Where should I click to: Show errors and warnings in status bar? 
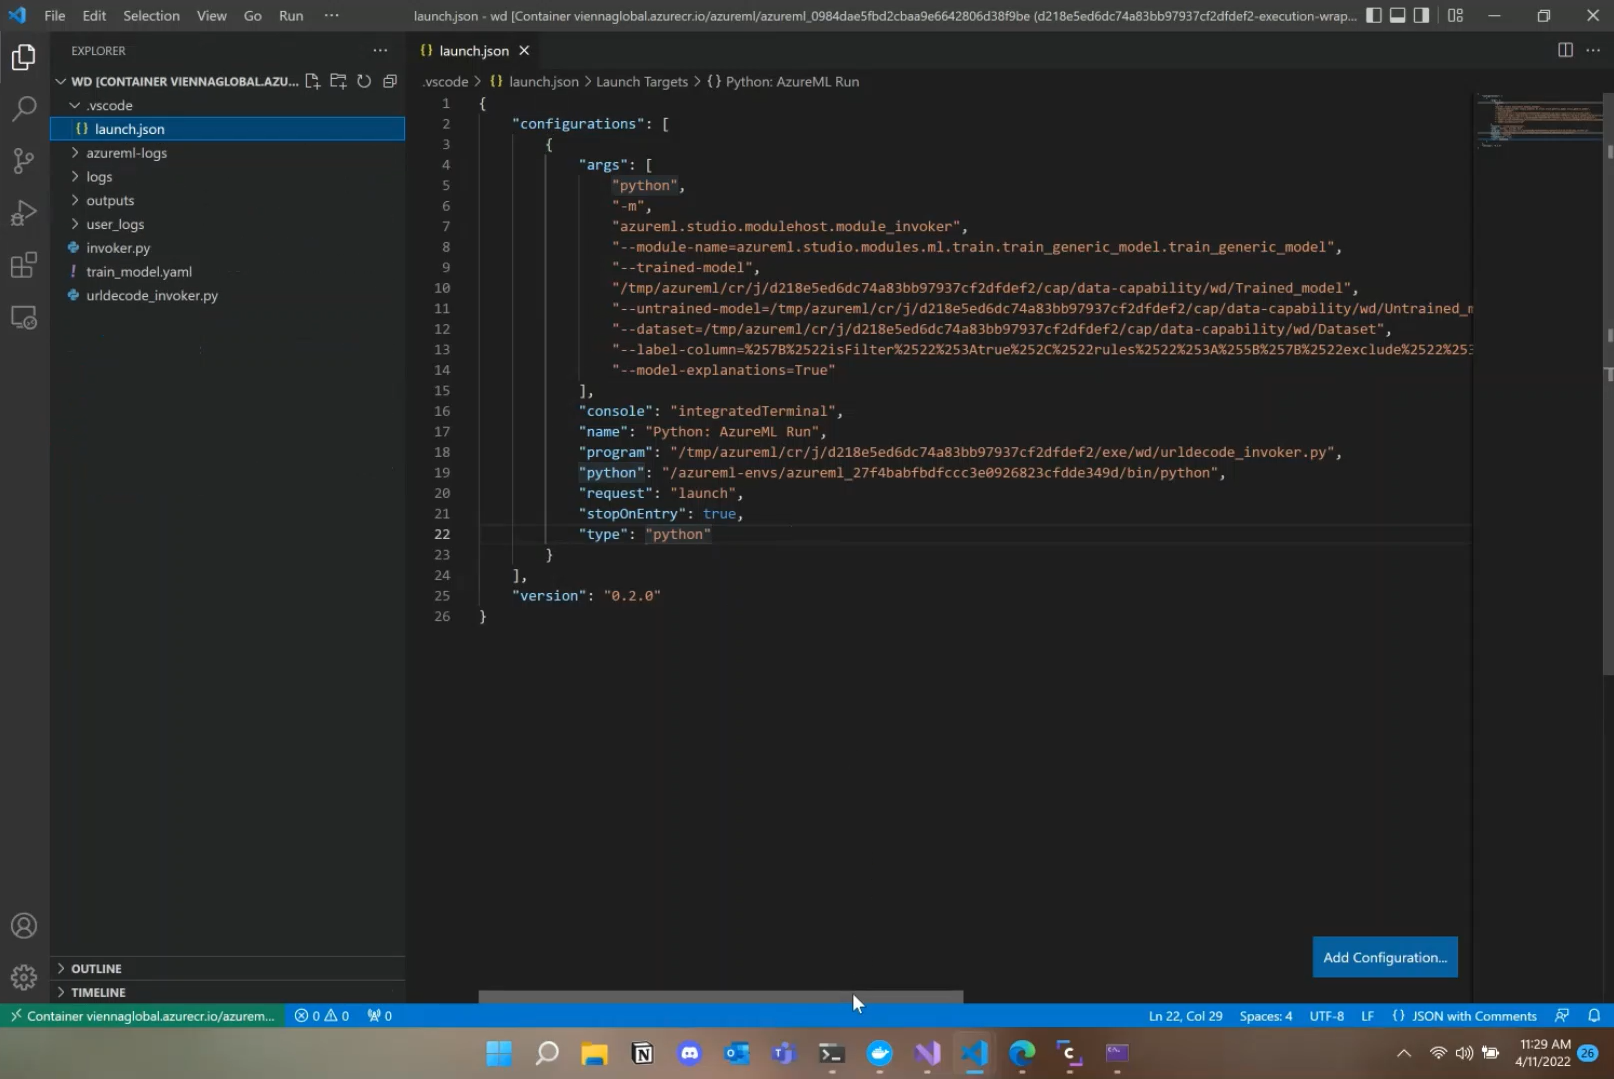(322, 1016)
